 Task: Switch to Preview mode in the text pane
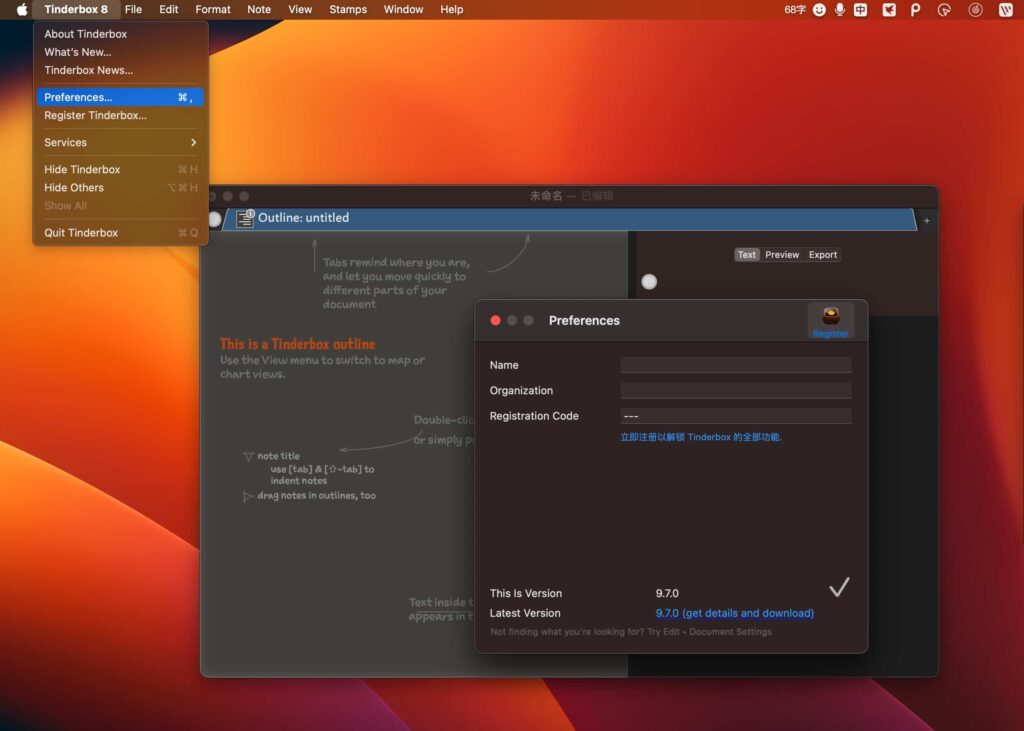(x=782, y=254)
